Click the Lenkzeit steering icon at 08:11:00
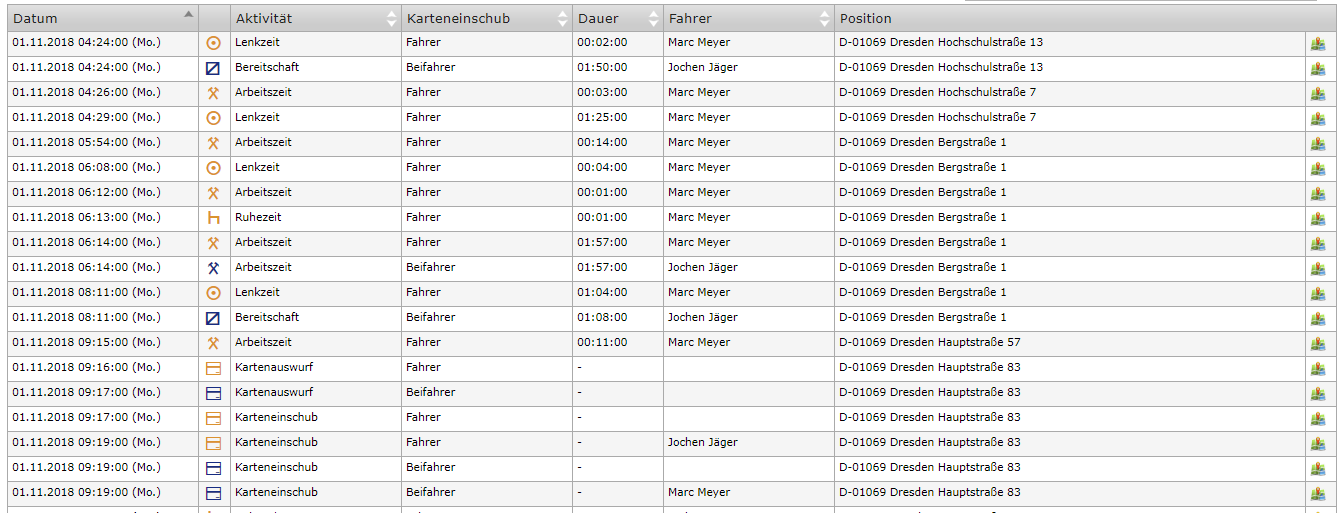 click(213, 293)
